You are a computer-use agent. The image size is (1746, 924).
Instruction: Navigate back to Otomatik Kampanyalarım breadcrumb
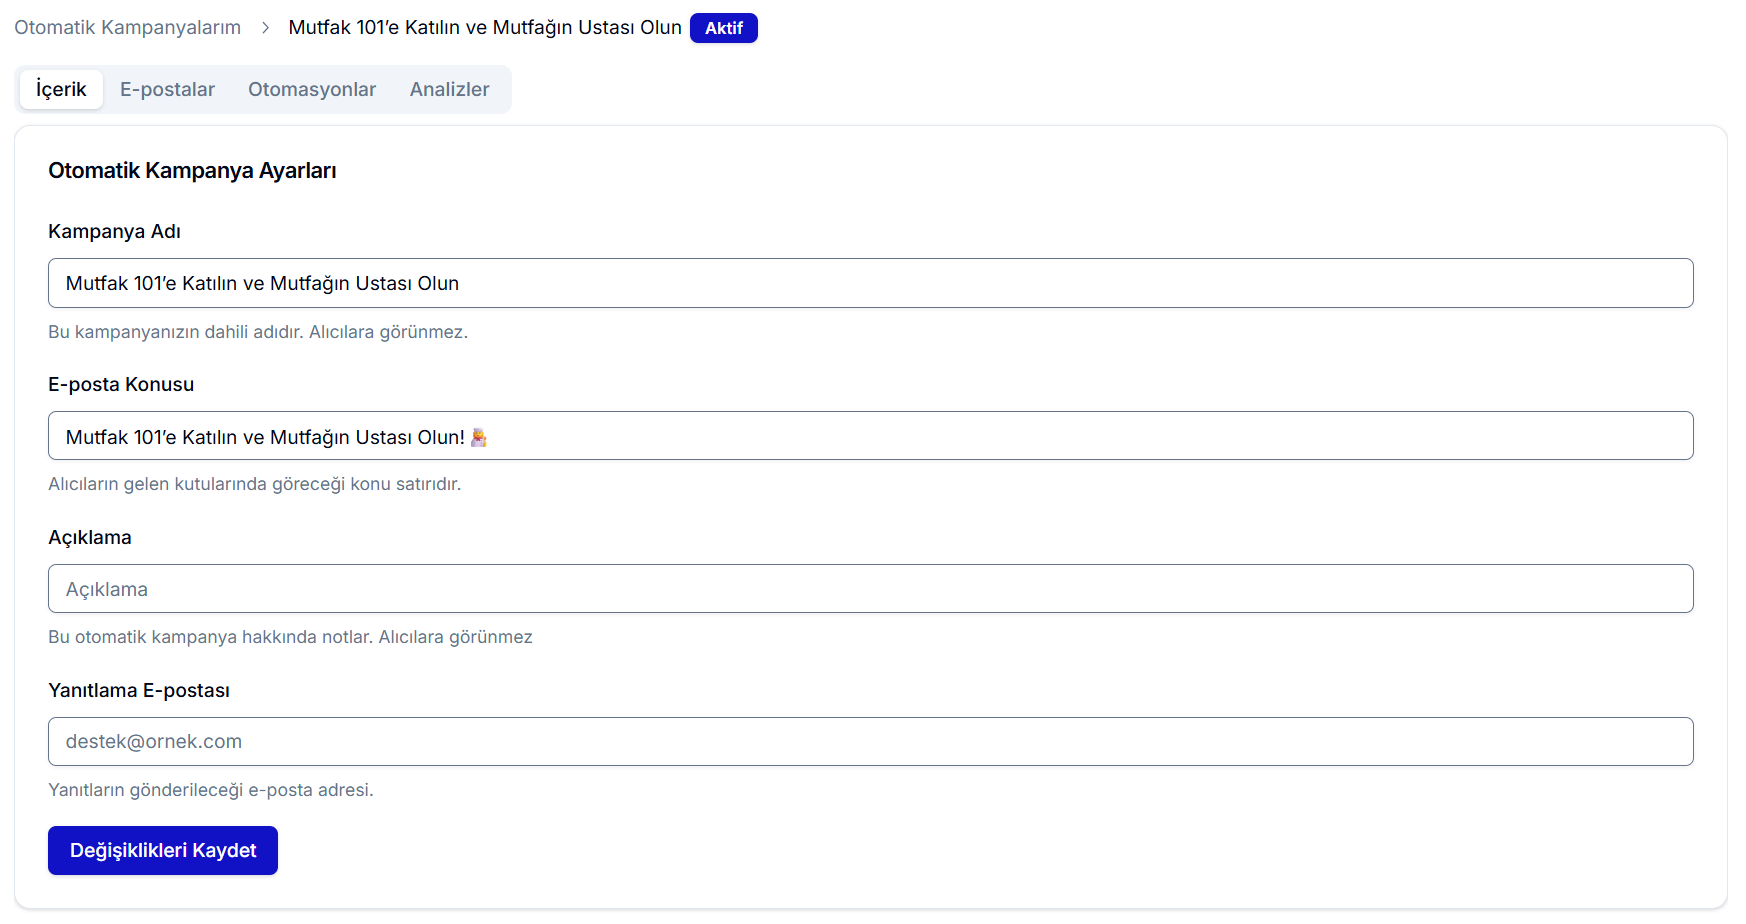127,28
